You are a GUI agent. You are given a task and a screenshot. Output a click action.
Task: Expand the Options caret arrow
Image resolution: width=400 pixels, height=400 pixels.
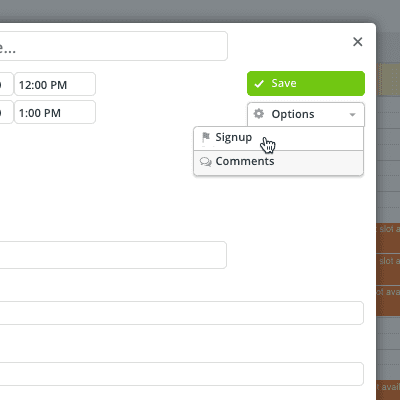pos(352,115)
